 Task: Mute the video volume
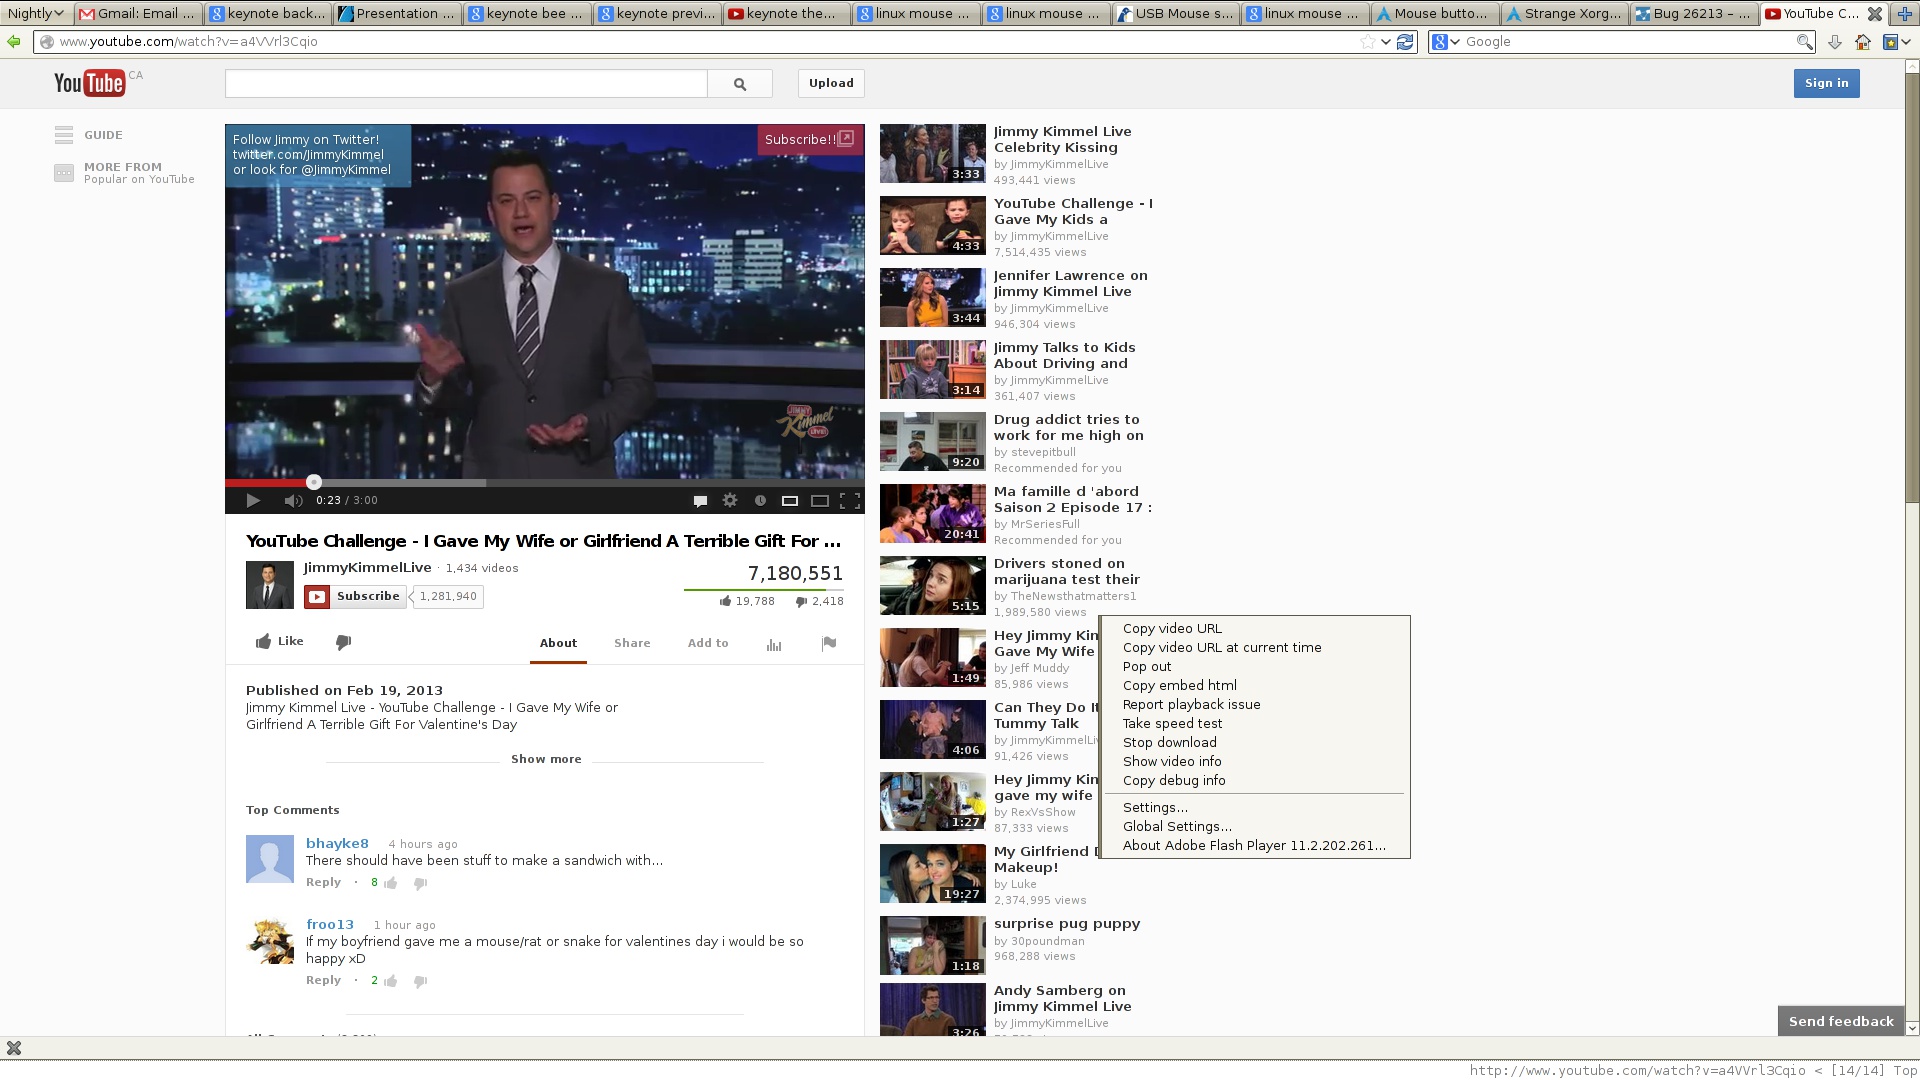pyautogui.click(x=293, y=501)
